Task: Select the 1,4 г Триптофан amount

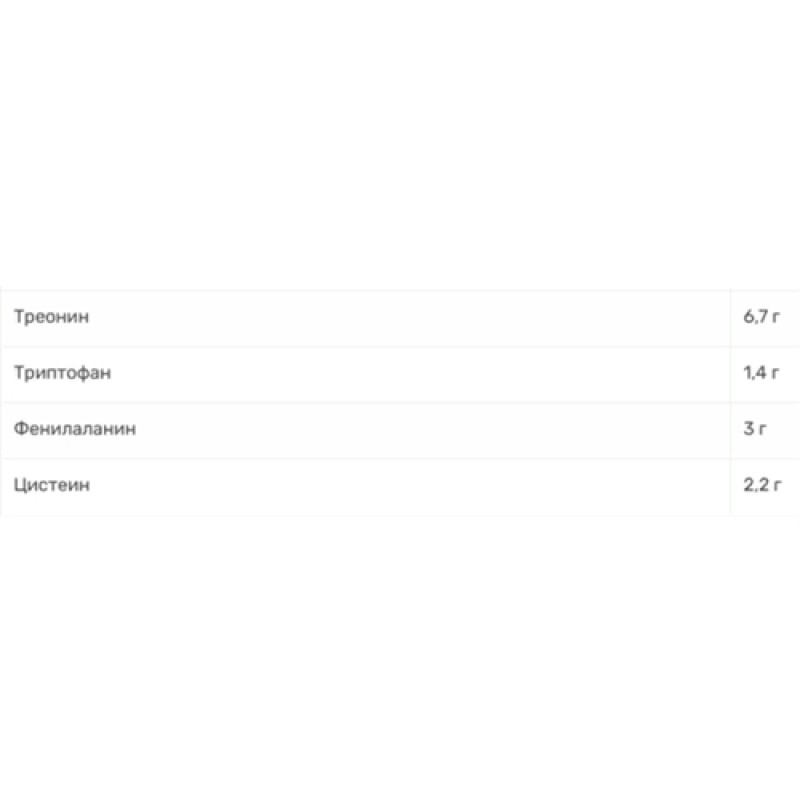Action: coord(759,374)
